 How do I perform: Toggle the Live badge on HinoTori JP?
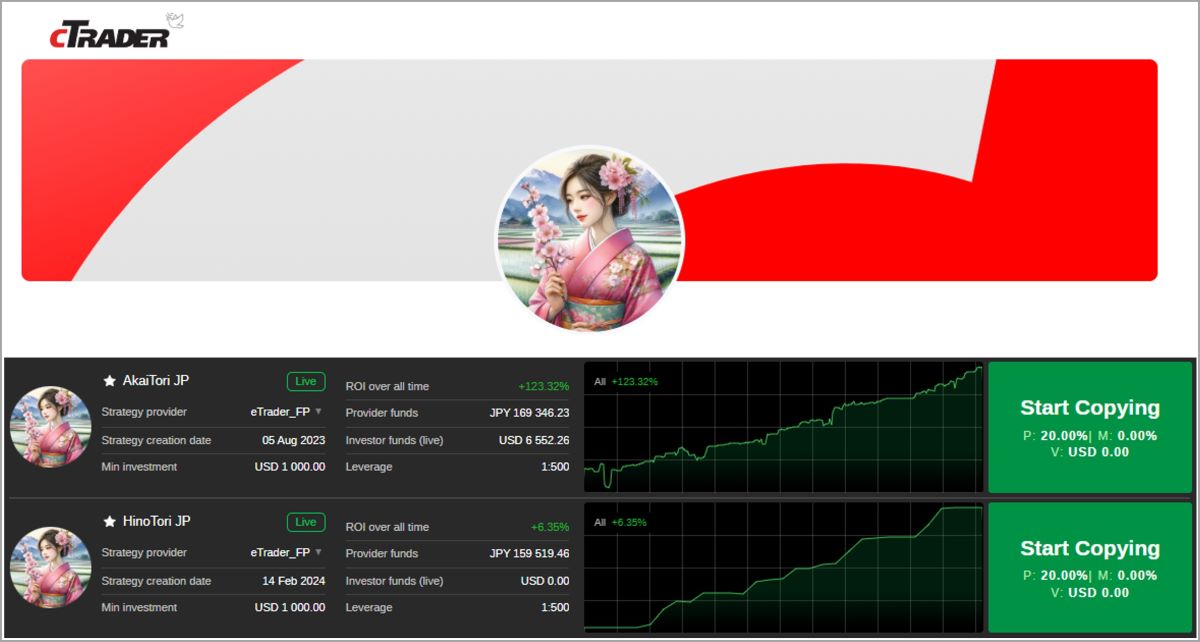click(305, 521)
